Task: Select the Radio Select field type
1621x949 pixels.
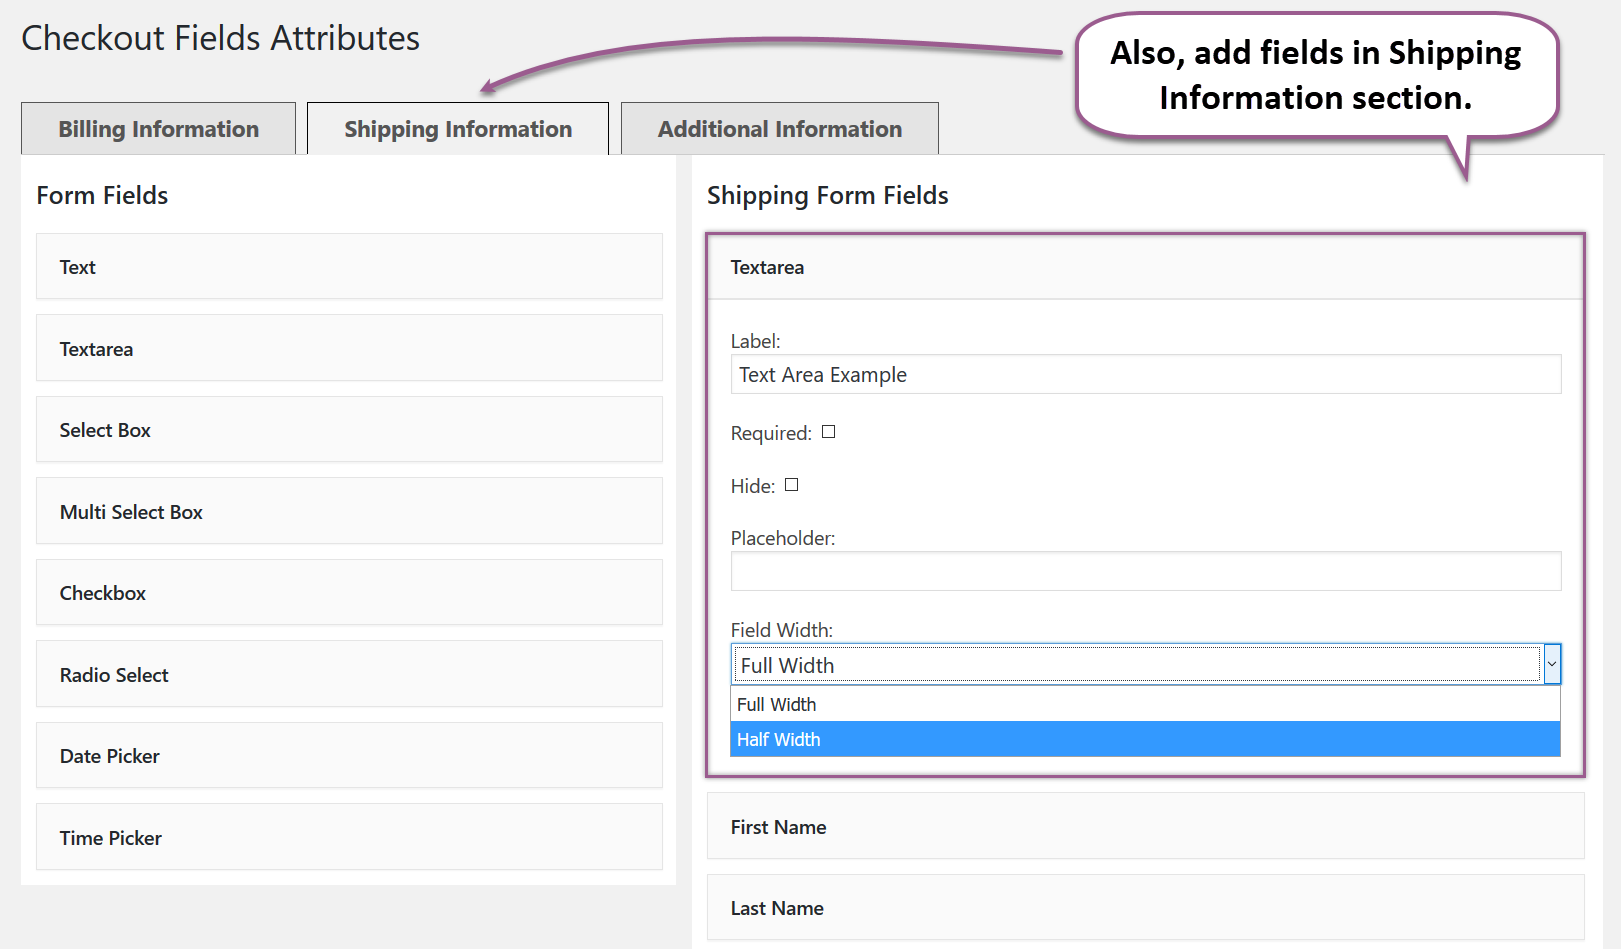Action: pyautogui.click(x=349, y=674)
